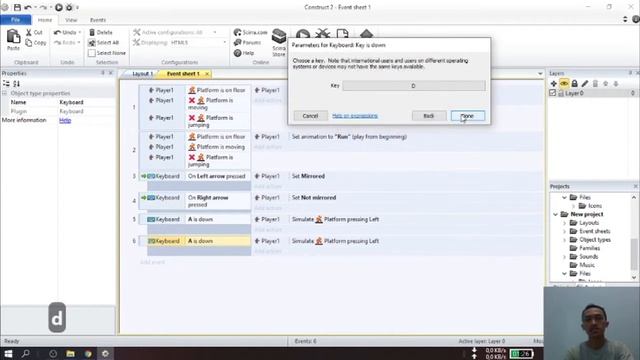Image resolution: width=640 pixels, height=360 pixels.
Task: Click Copy in the Clipboard group
Action: pos(36,42)
